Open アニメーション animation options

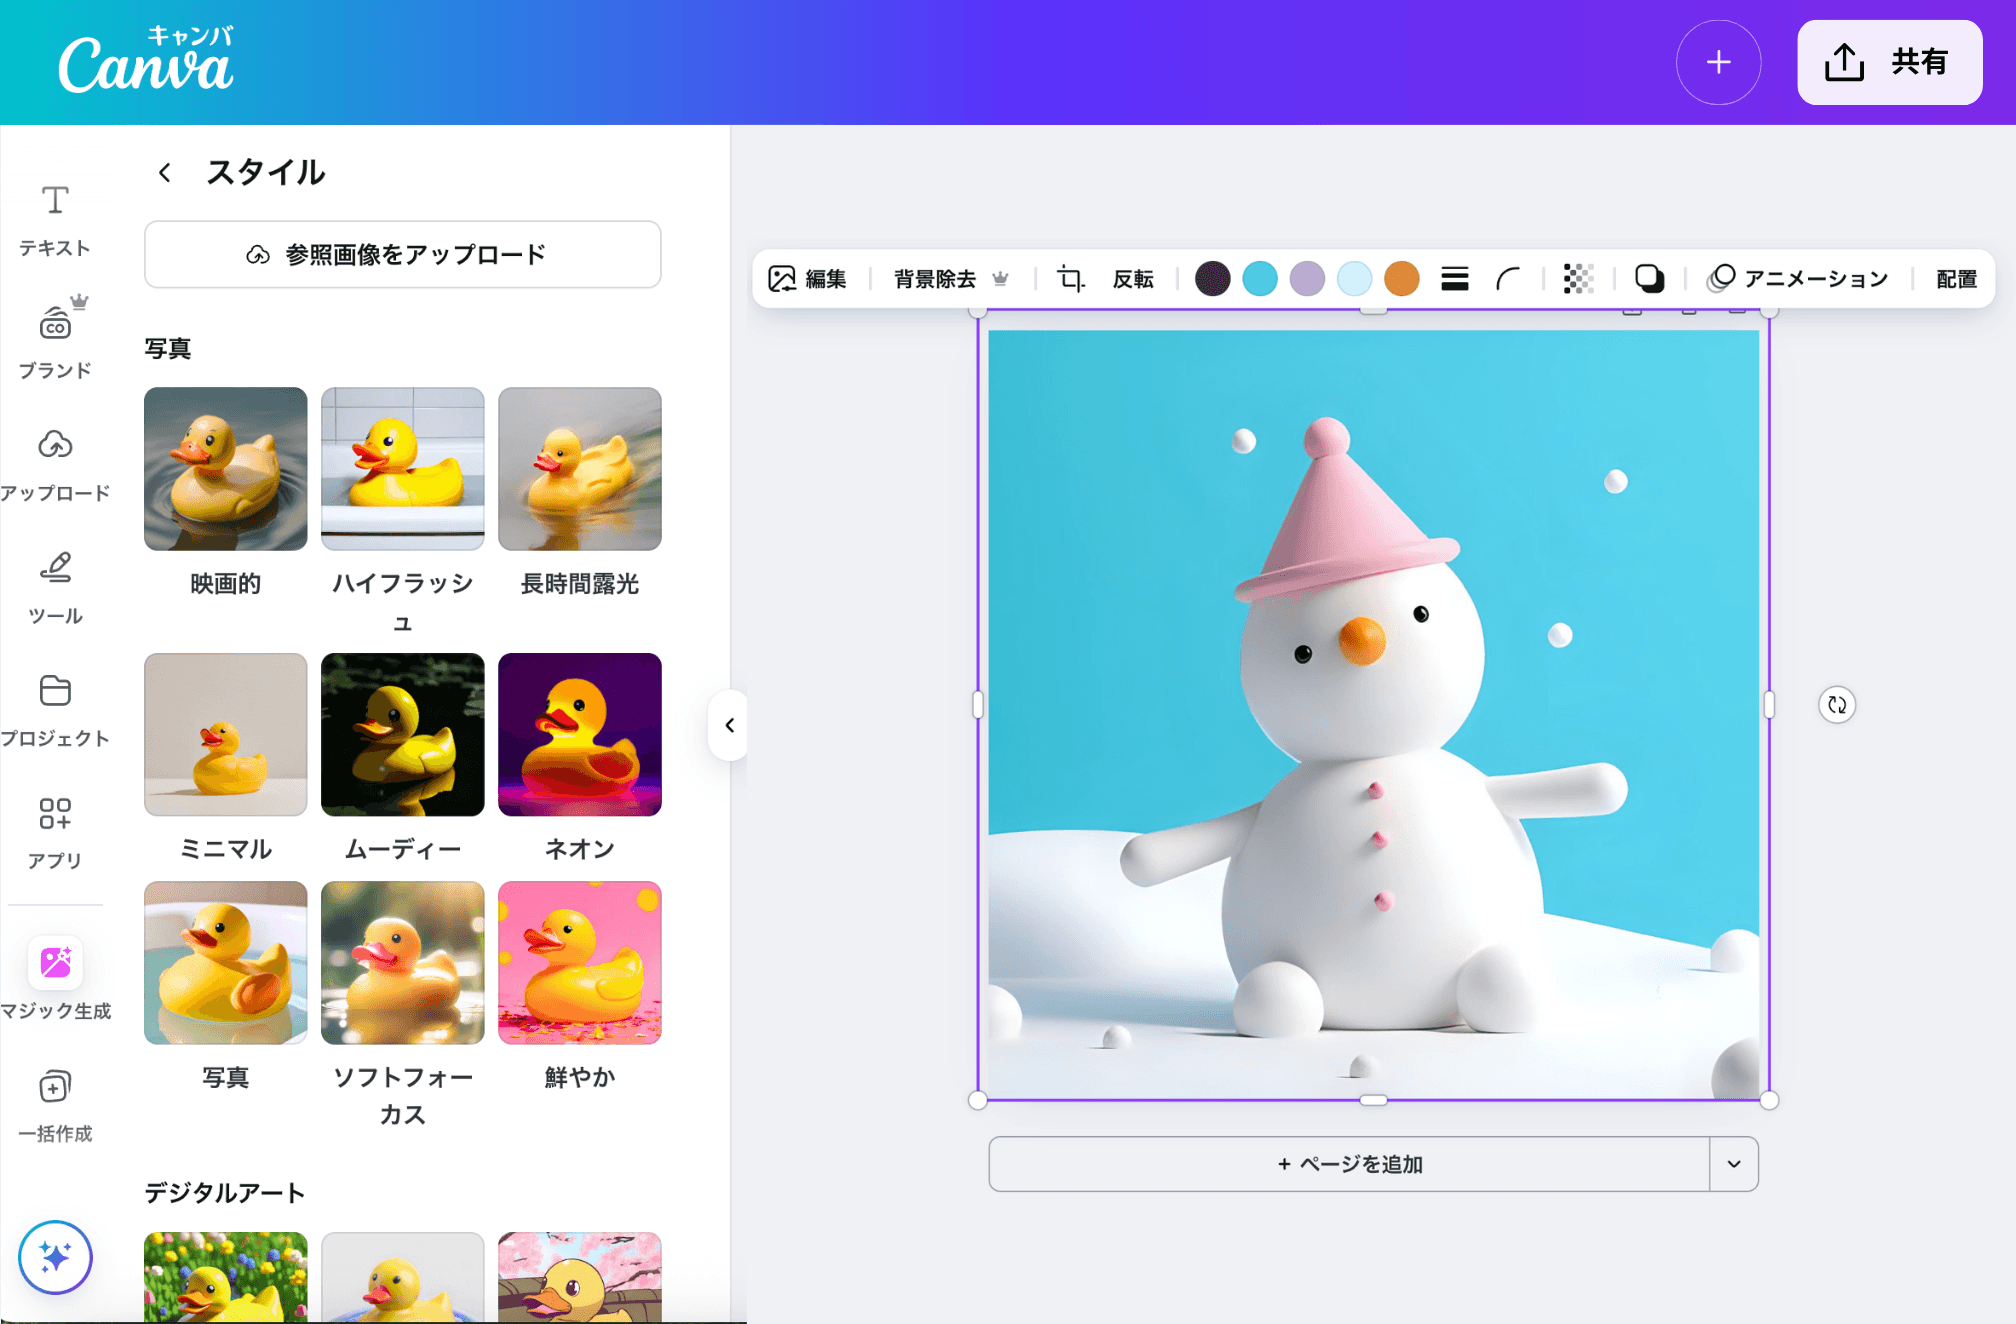(1798, 278)
